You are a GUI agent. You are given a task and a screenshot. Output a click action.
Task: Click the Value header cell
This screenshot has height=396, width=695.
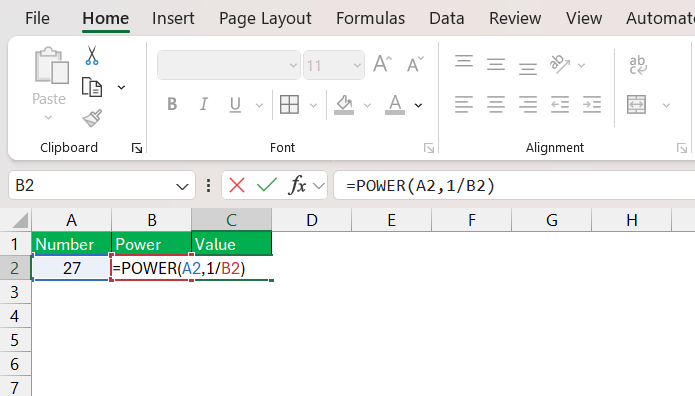(x=231, y=244)
